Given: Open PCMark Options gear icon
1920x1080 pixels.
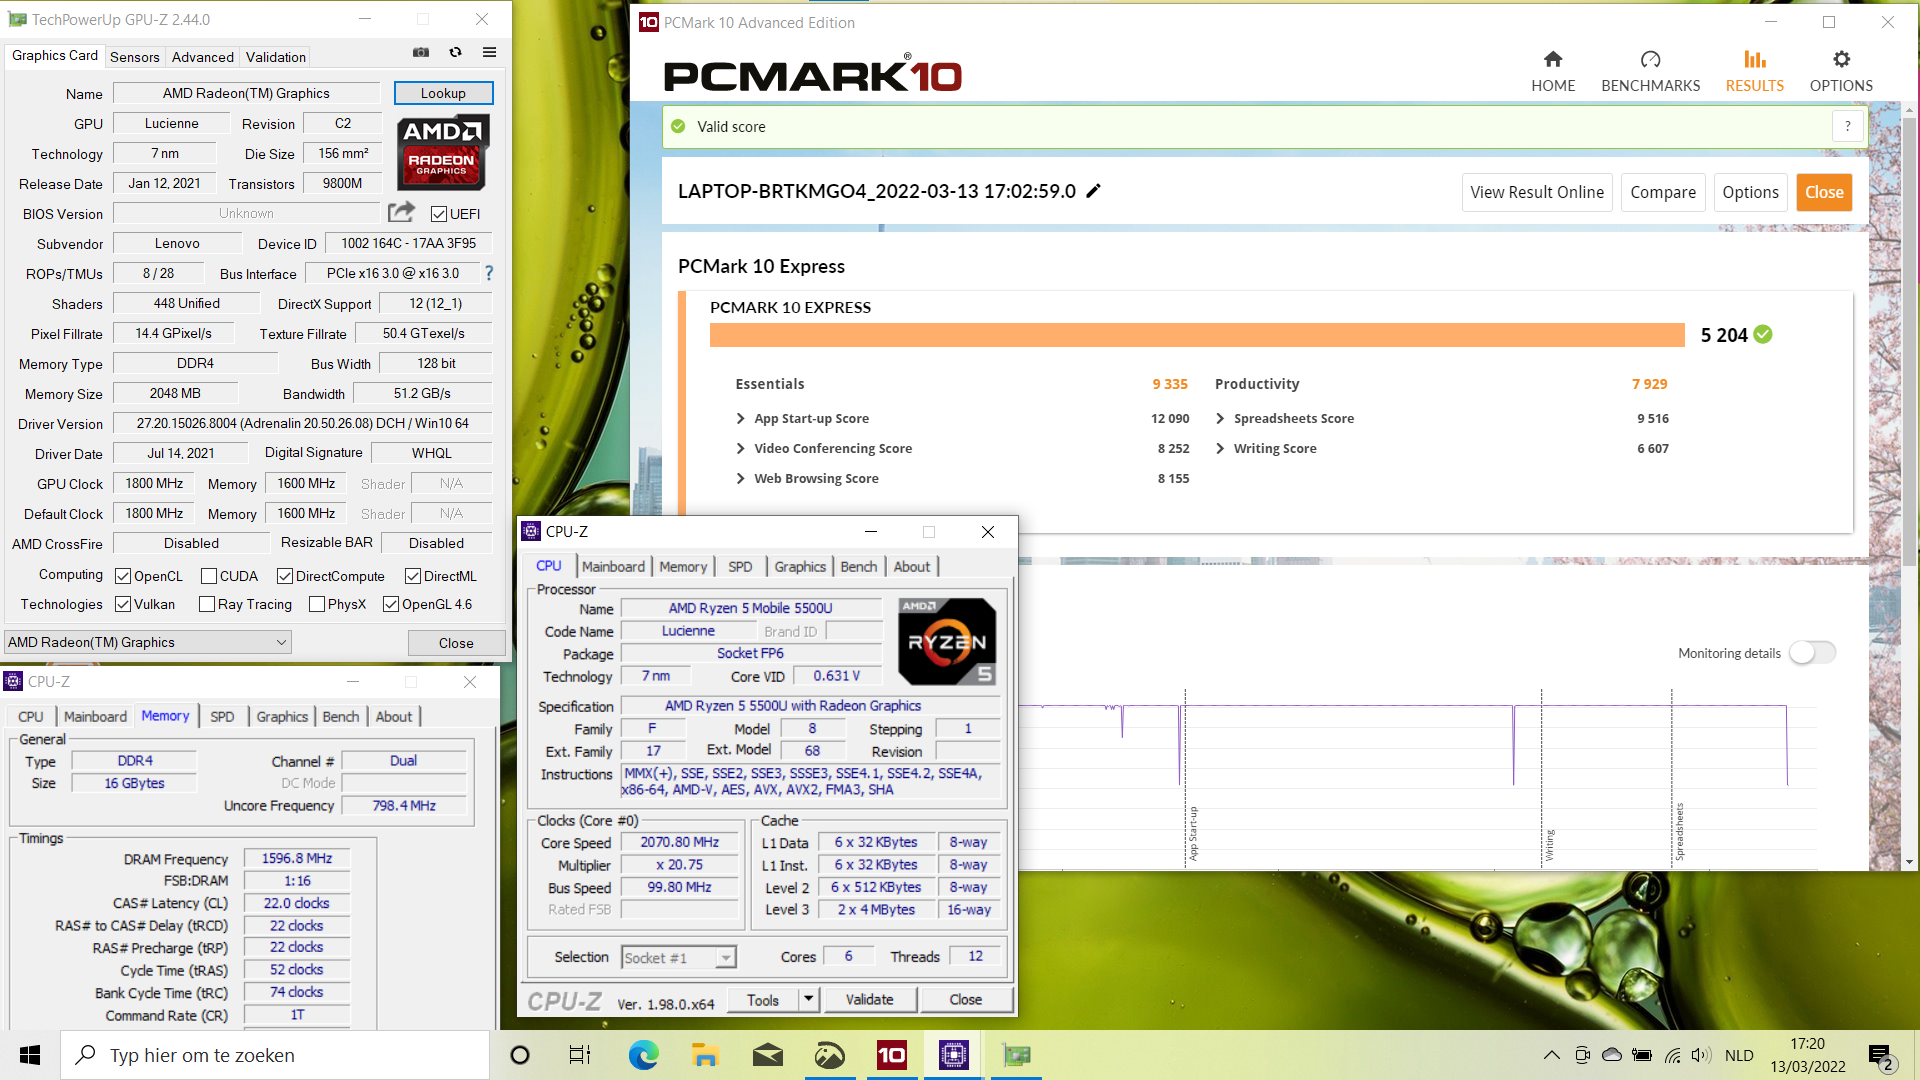Looking at the screenshot, I should 1841,60.
